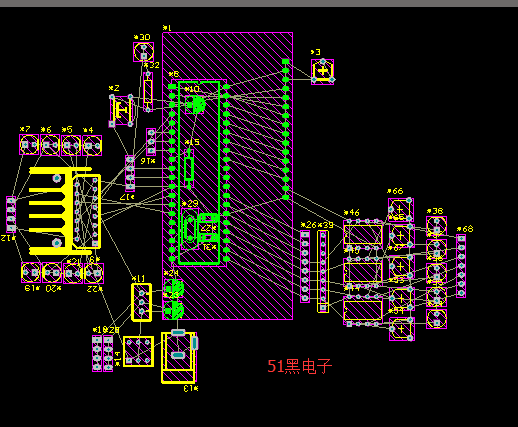Select the four-pin header labeled *12

click(11, 214)
